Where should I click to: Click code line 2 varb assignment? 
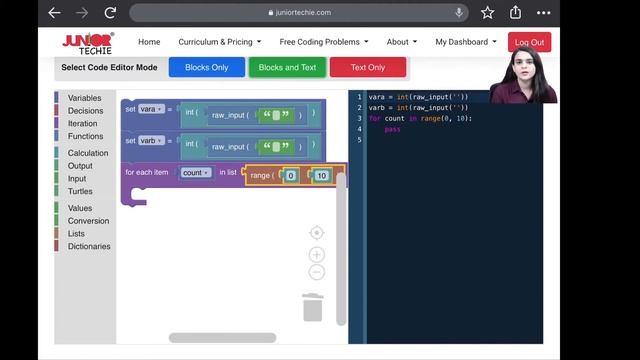tap(418, 108)
